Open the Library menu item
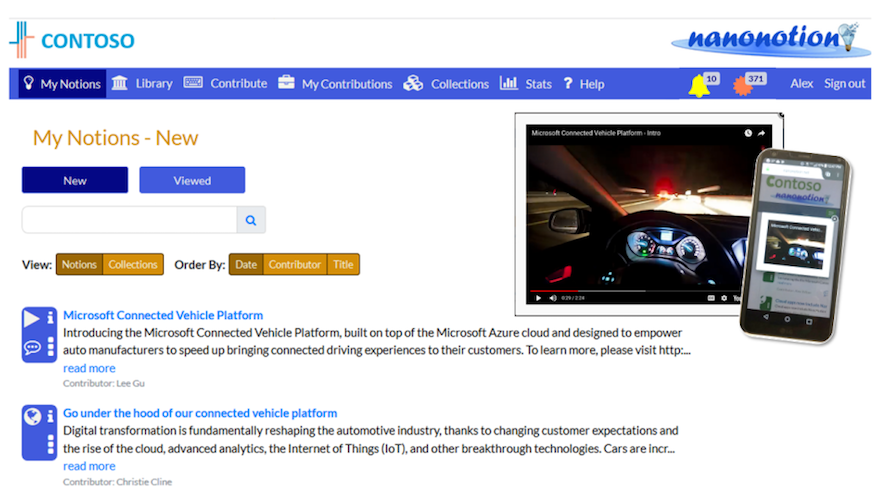This screenshot has width=890, height=500. [142, 84]
